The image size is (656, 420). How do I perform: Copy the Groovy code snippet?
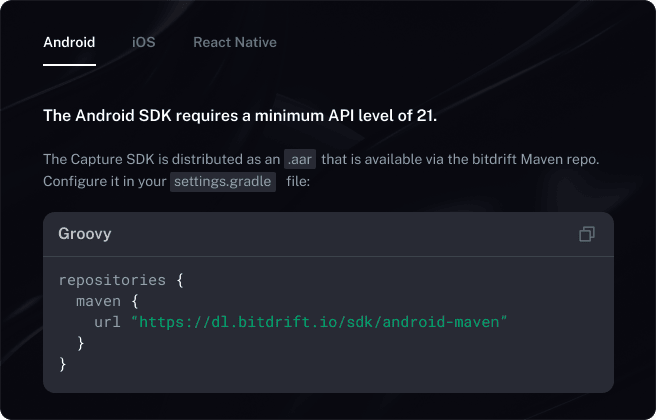587,234
